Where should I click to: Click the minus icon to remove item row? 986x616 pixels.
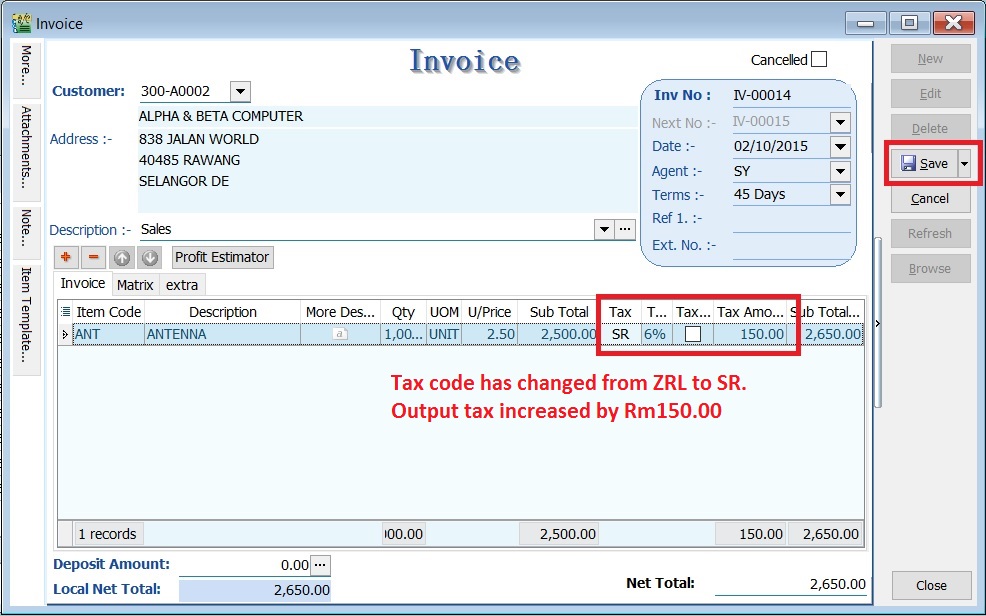coord(93,258)
